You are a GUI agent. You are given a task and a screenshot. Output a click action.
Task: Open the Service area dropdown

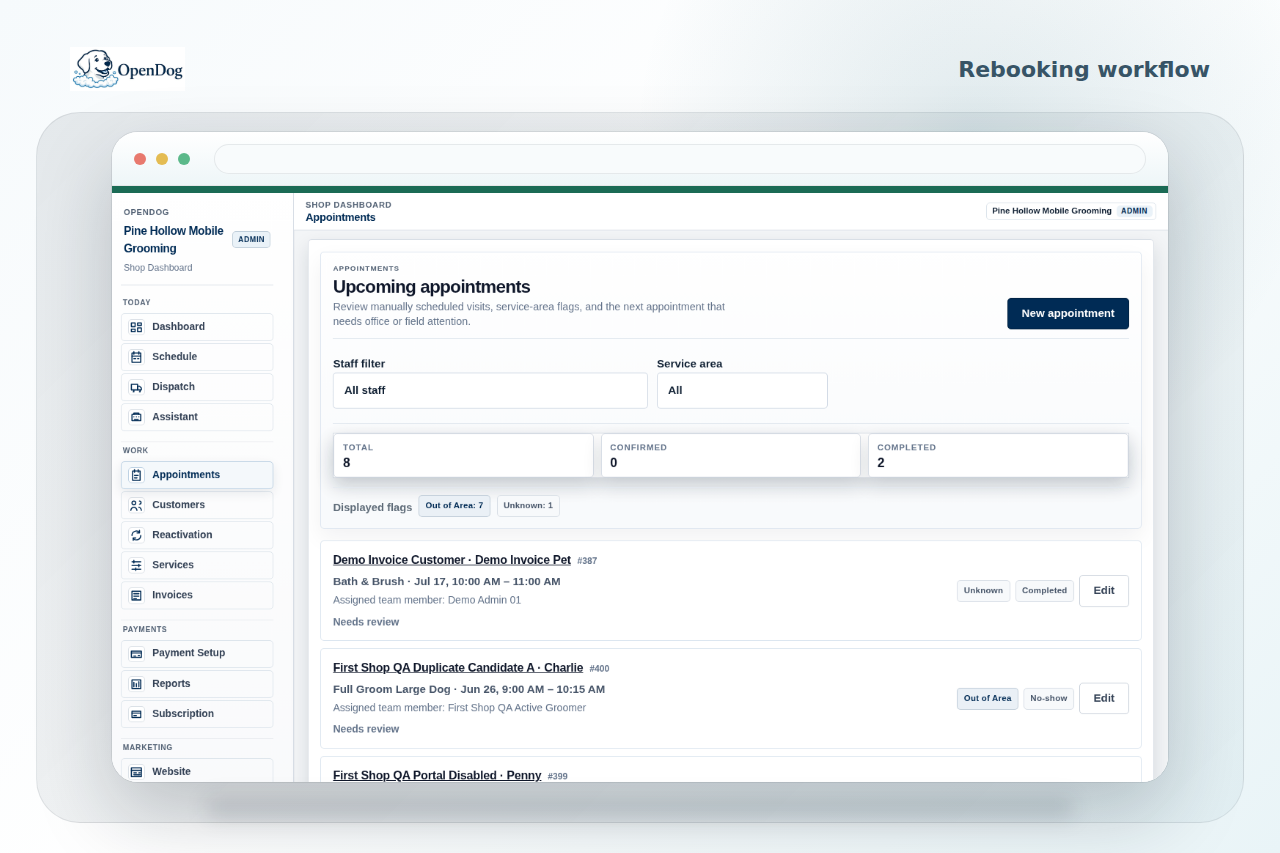742,391
